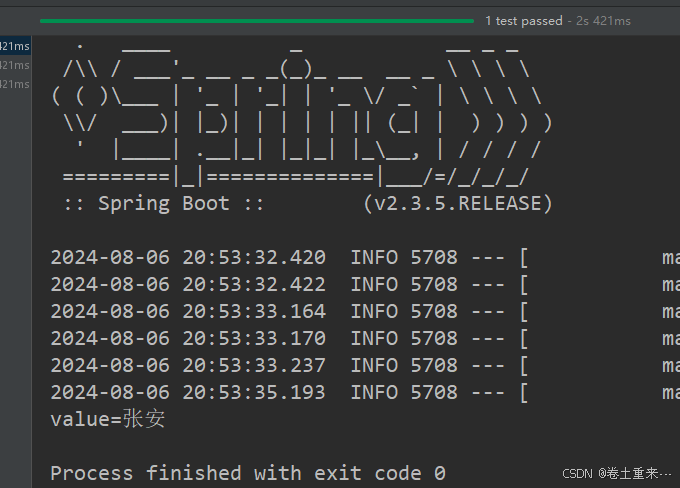Click the log line timestamped 20:53:32.420
The image size is (680, 488).
click(365, 258)
